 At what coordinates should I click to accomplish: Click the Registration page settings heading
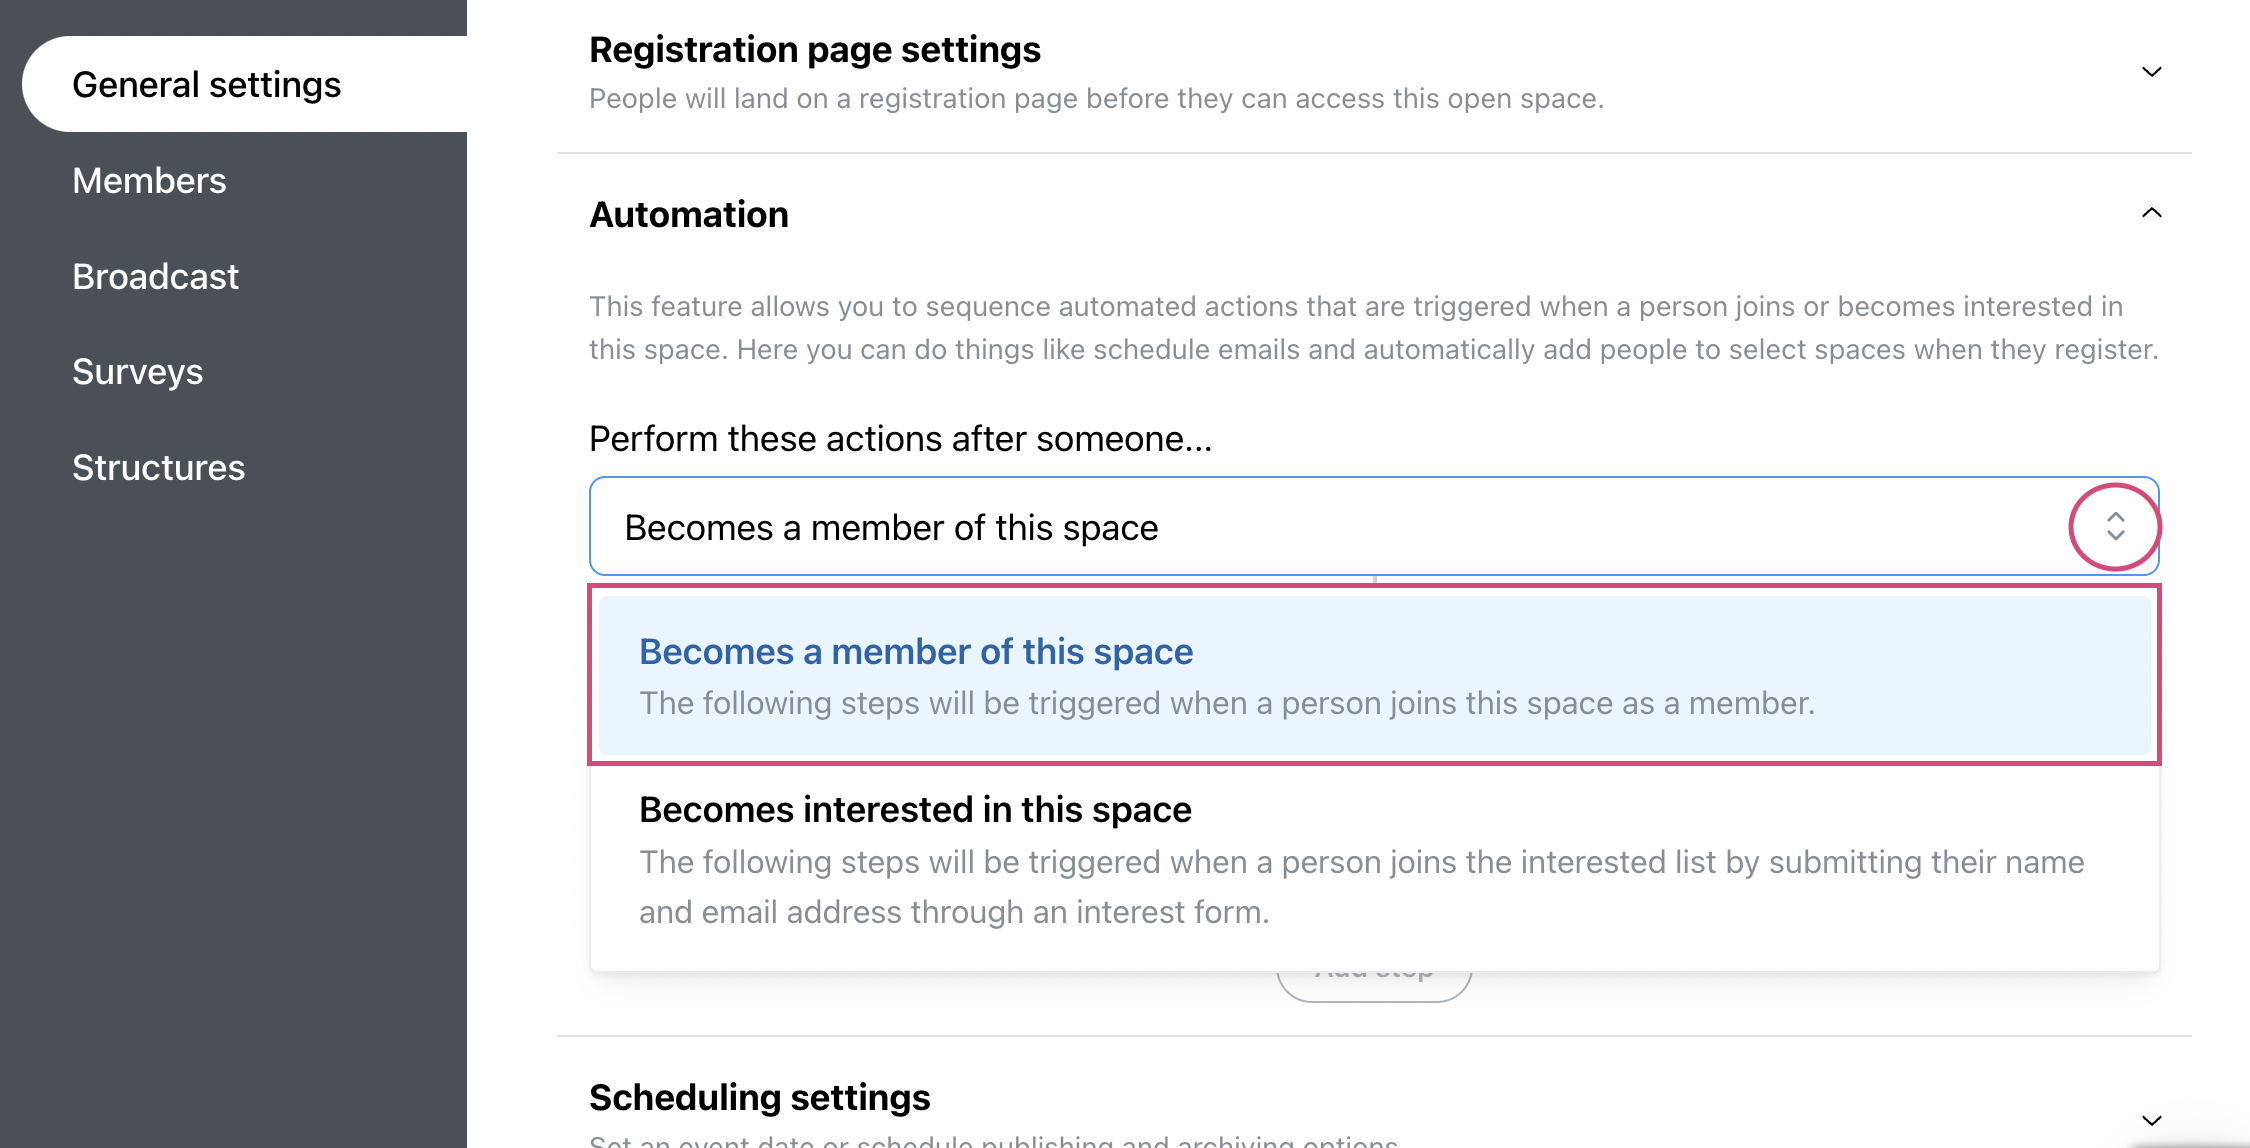click(815, 50)
